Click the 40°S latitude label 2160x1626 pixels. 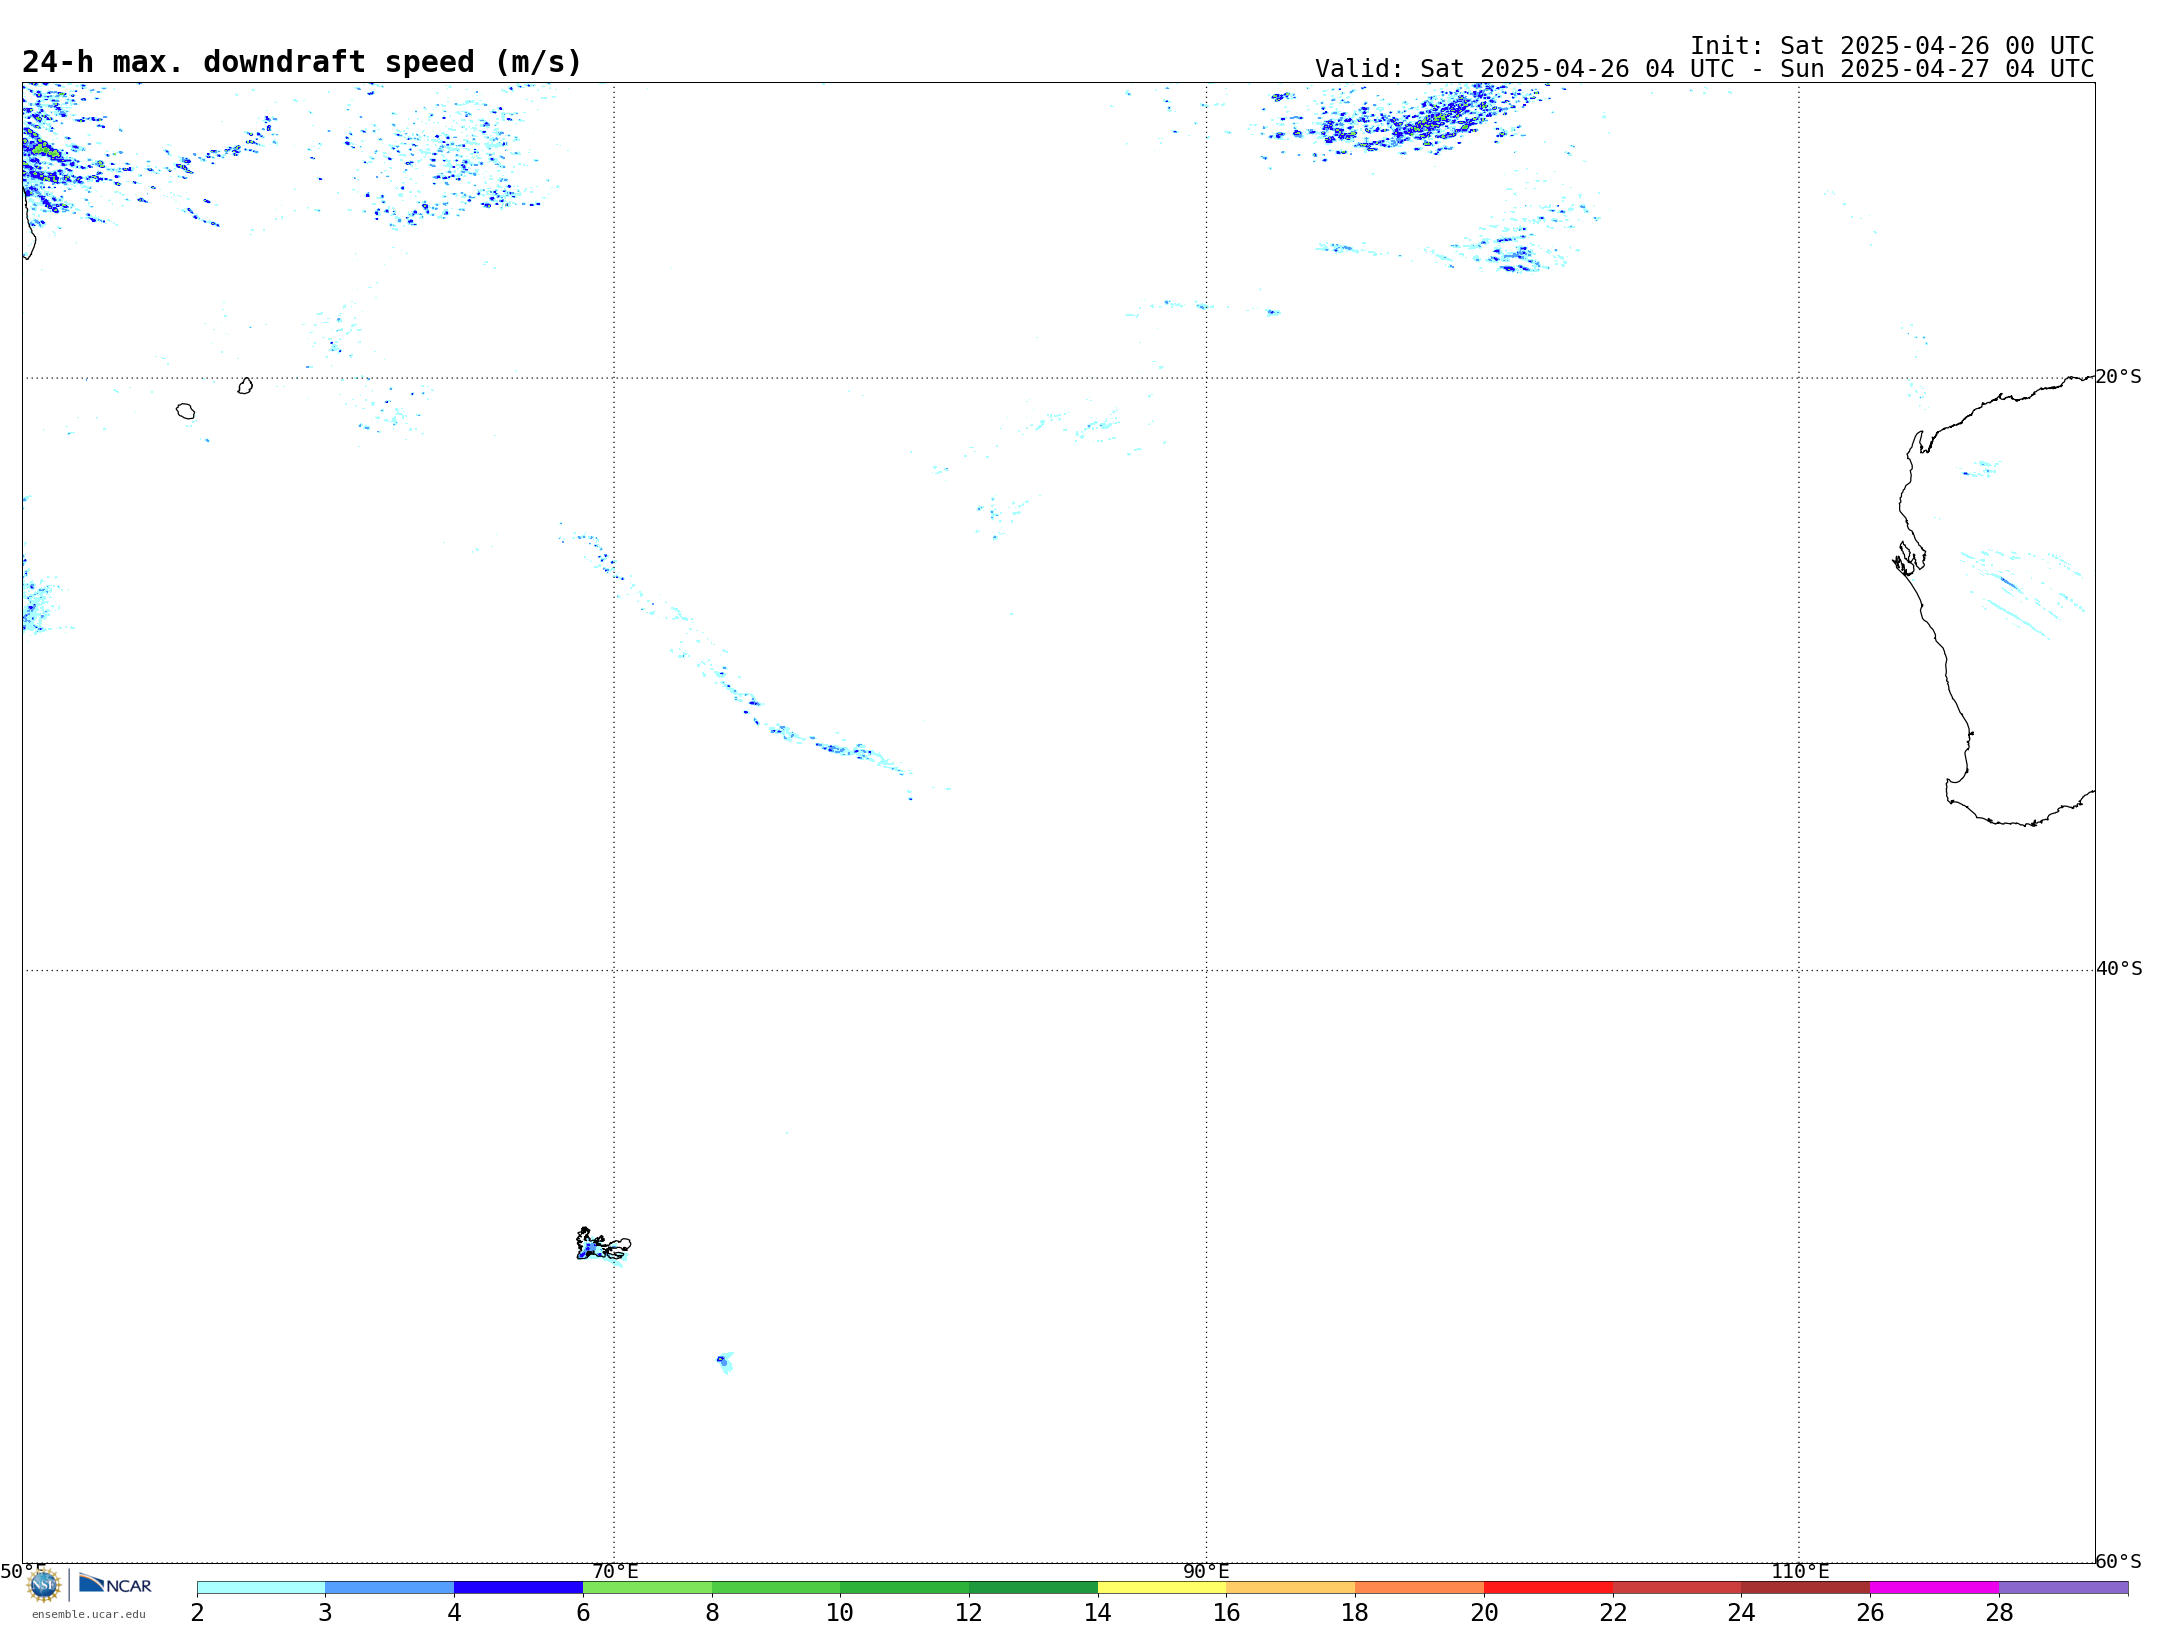[x=2118, y=969]
